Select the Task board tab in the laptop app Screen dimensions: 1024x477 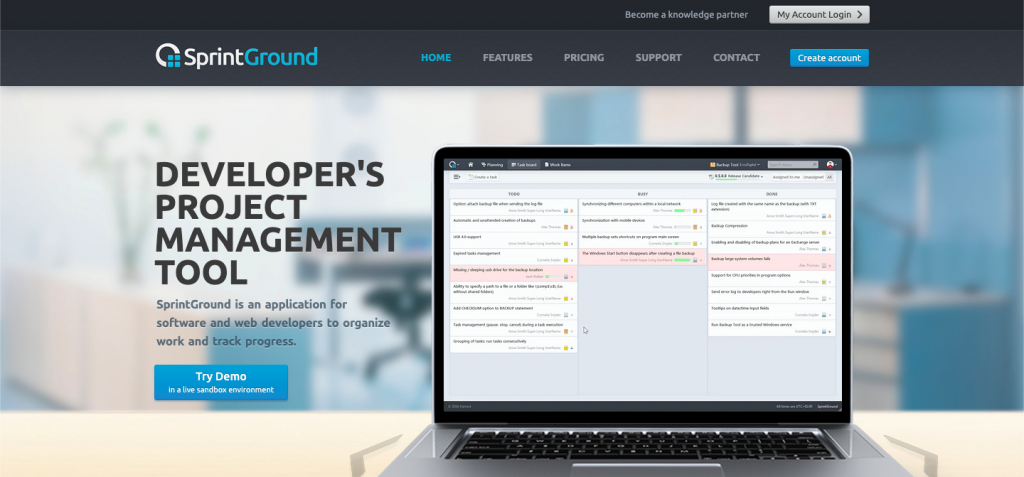(524, 165)
